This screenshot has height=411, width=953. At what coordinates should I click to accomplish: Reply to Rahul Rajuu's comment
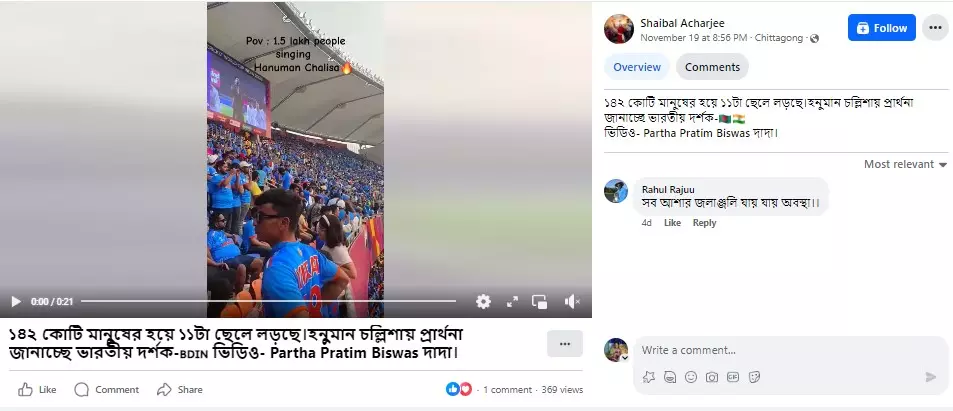point(704,223)
